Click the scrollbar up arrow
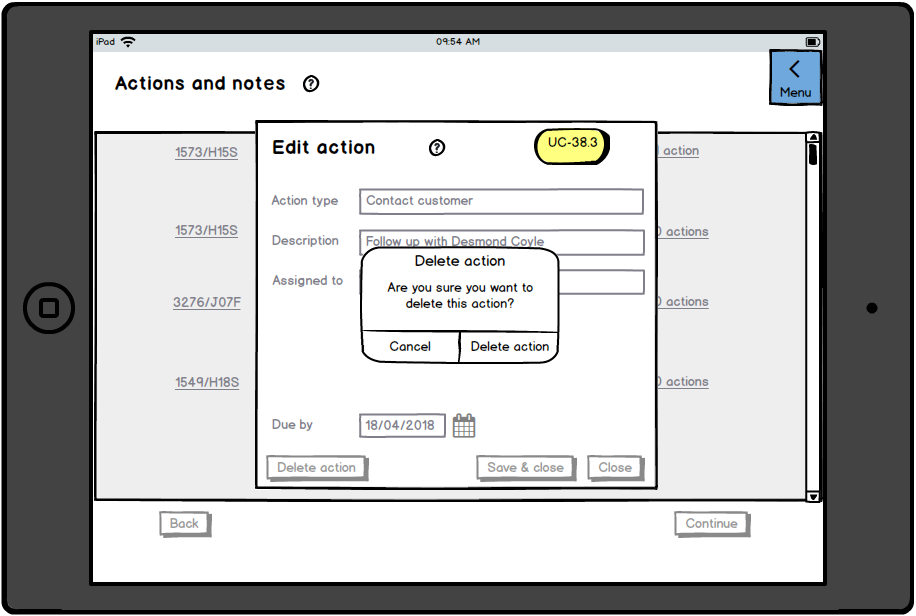 [813, 137]
